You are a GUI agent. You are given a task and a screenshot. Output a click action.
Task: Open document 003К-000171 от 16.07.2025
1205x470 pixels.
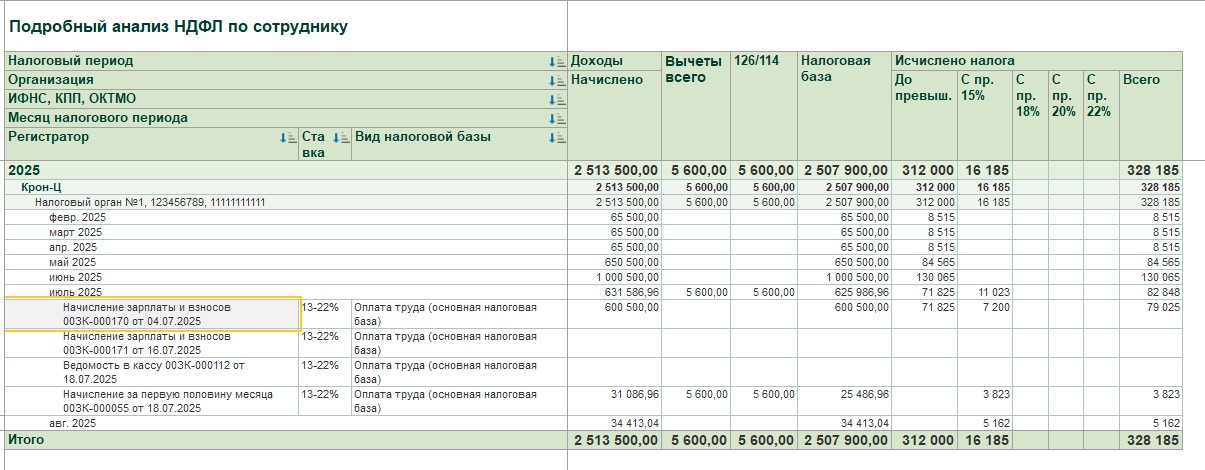[x=153, y=344]
